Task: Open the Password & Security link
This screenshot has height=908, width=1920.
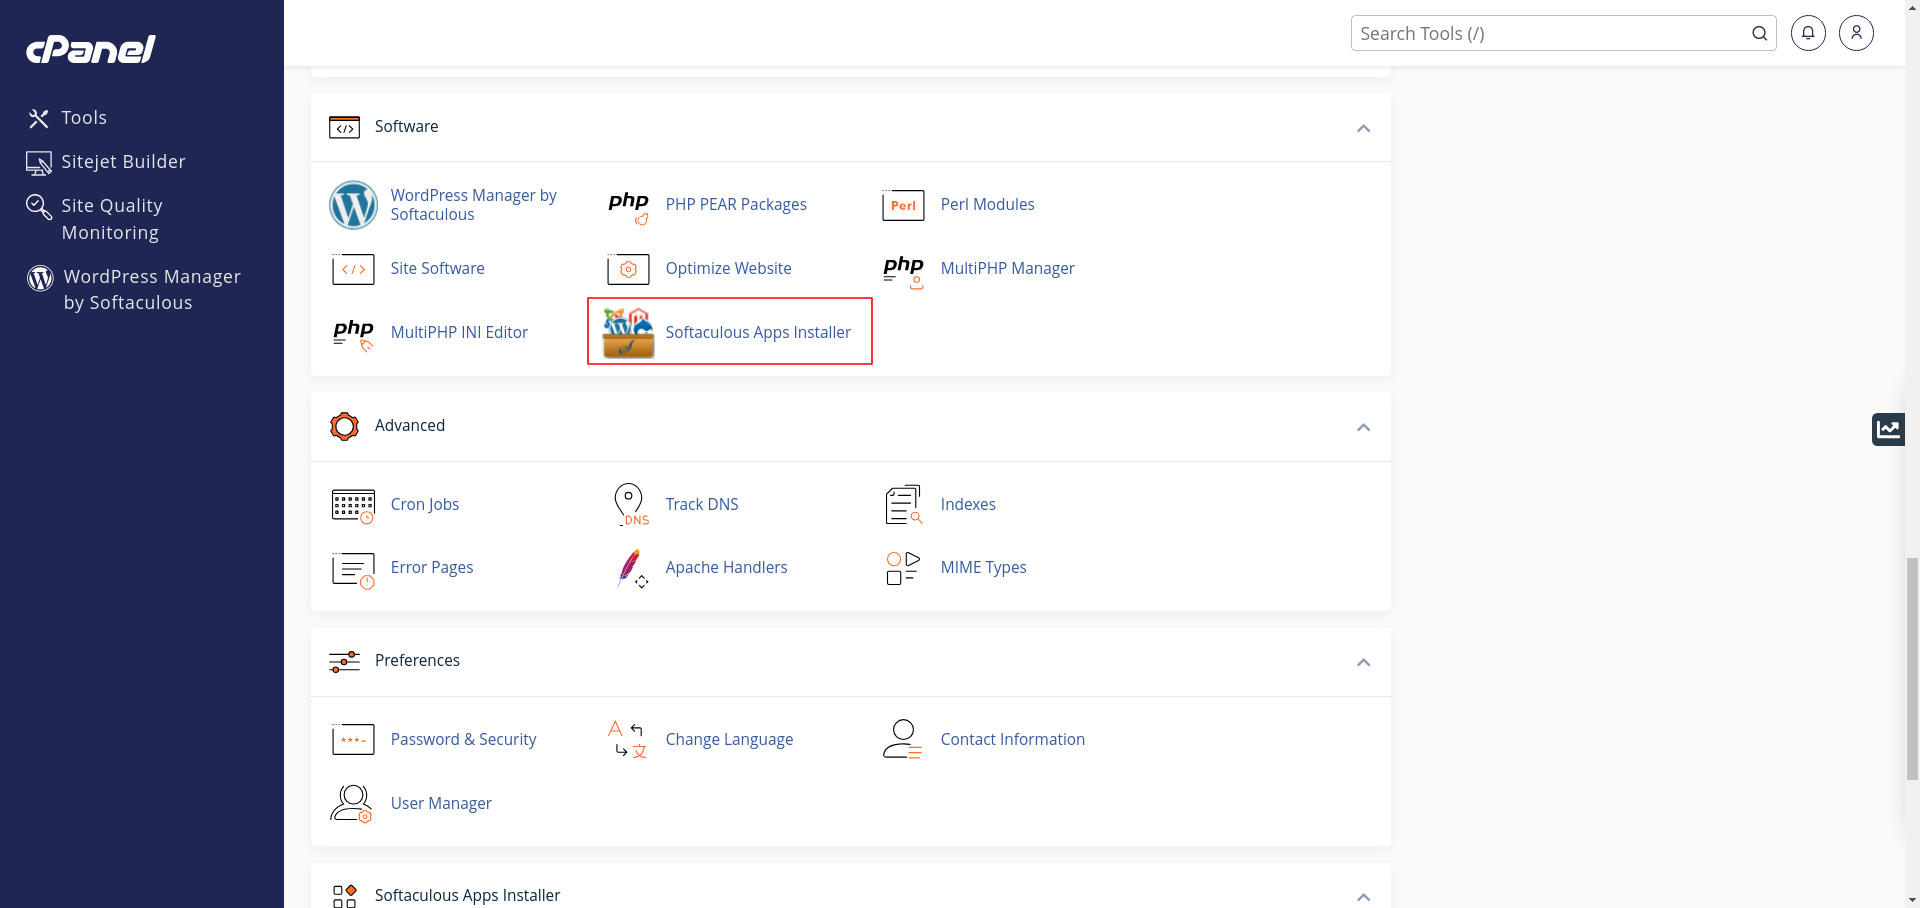Action: click(463, 739)
